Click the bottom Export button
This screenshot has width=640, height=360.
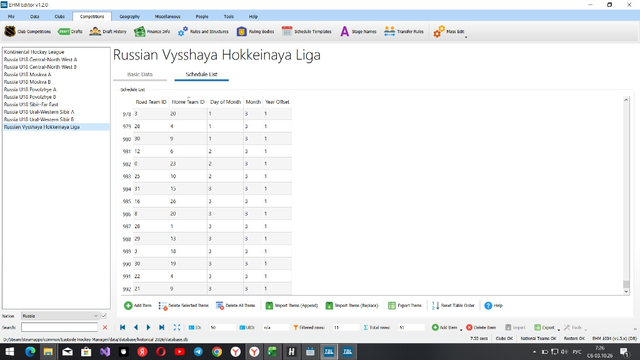(544, 327)
